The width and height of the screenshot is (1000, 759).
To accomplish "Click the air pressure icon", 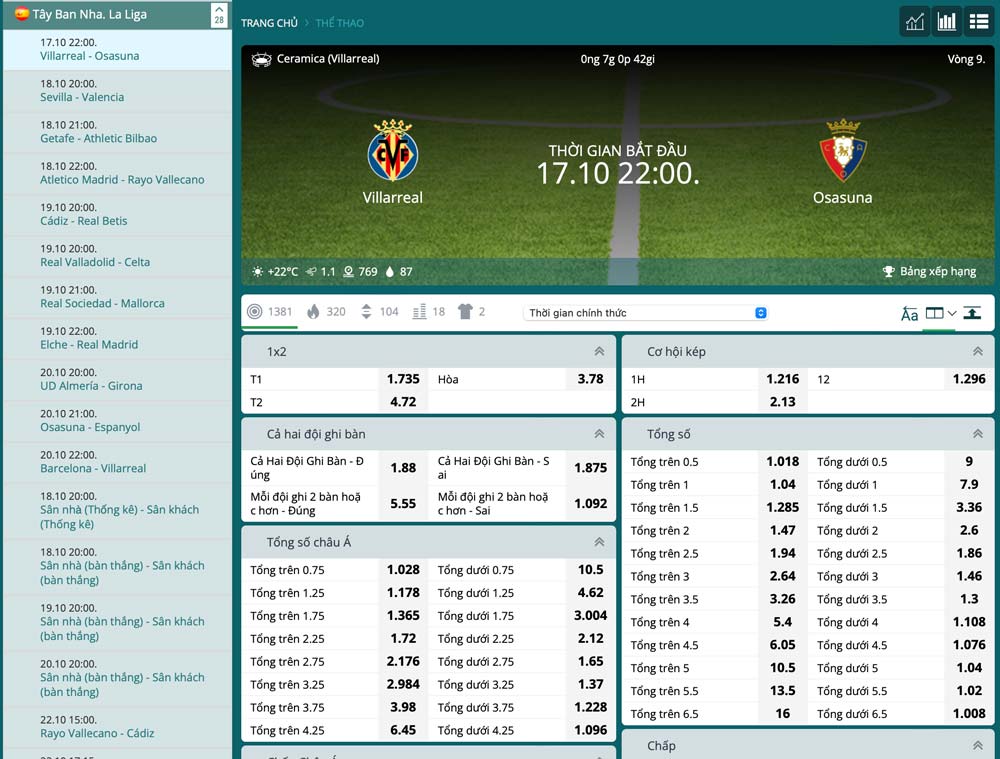I will click(x=348, y=272).
